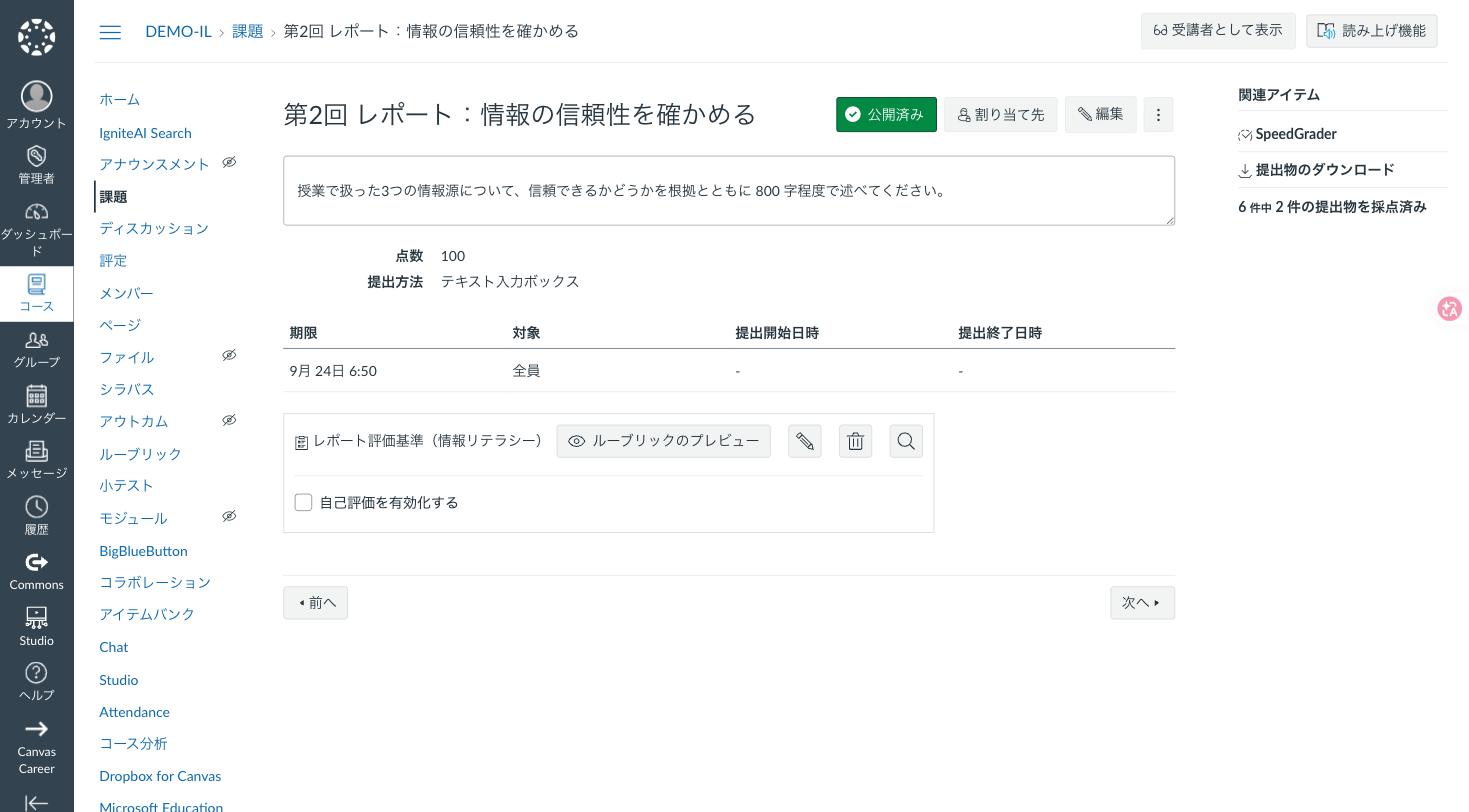Click the pink translate floating icon
Image resolution: width=1469 pixels, height=812 pixels.
click(x=1449, y=308)
